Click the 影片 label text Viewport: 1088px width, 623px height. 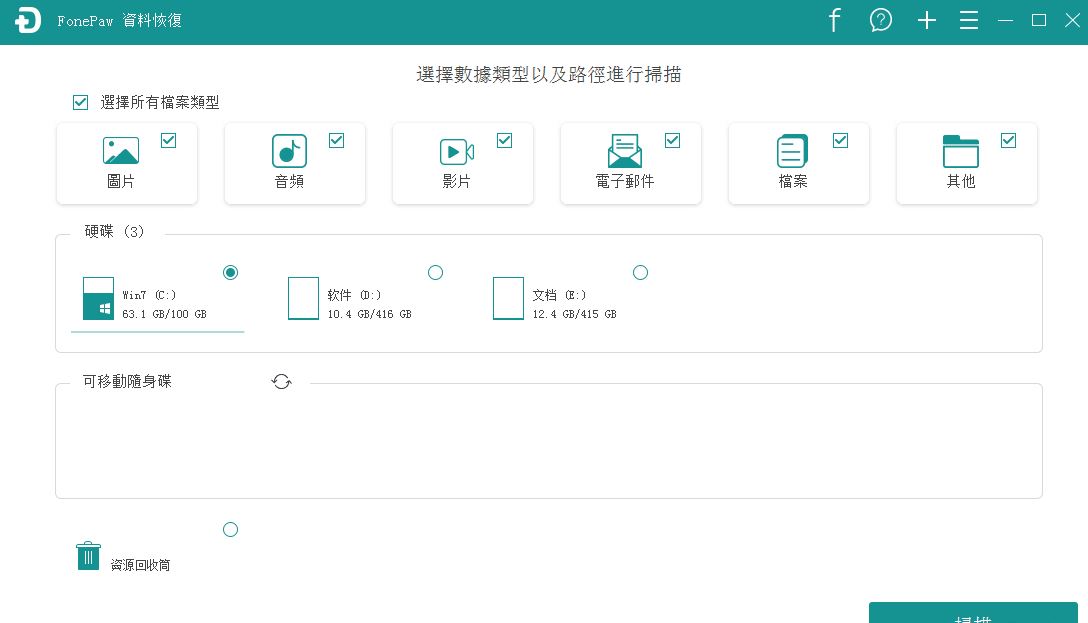[x=457, y=181]
